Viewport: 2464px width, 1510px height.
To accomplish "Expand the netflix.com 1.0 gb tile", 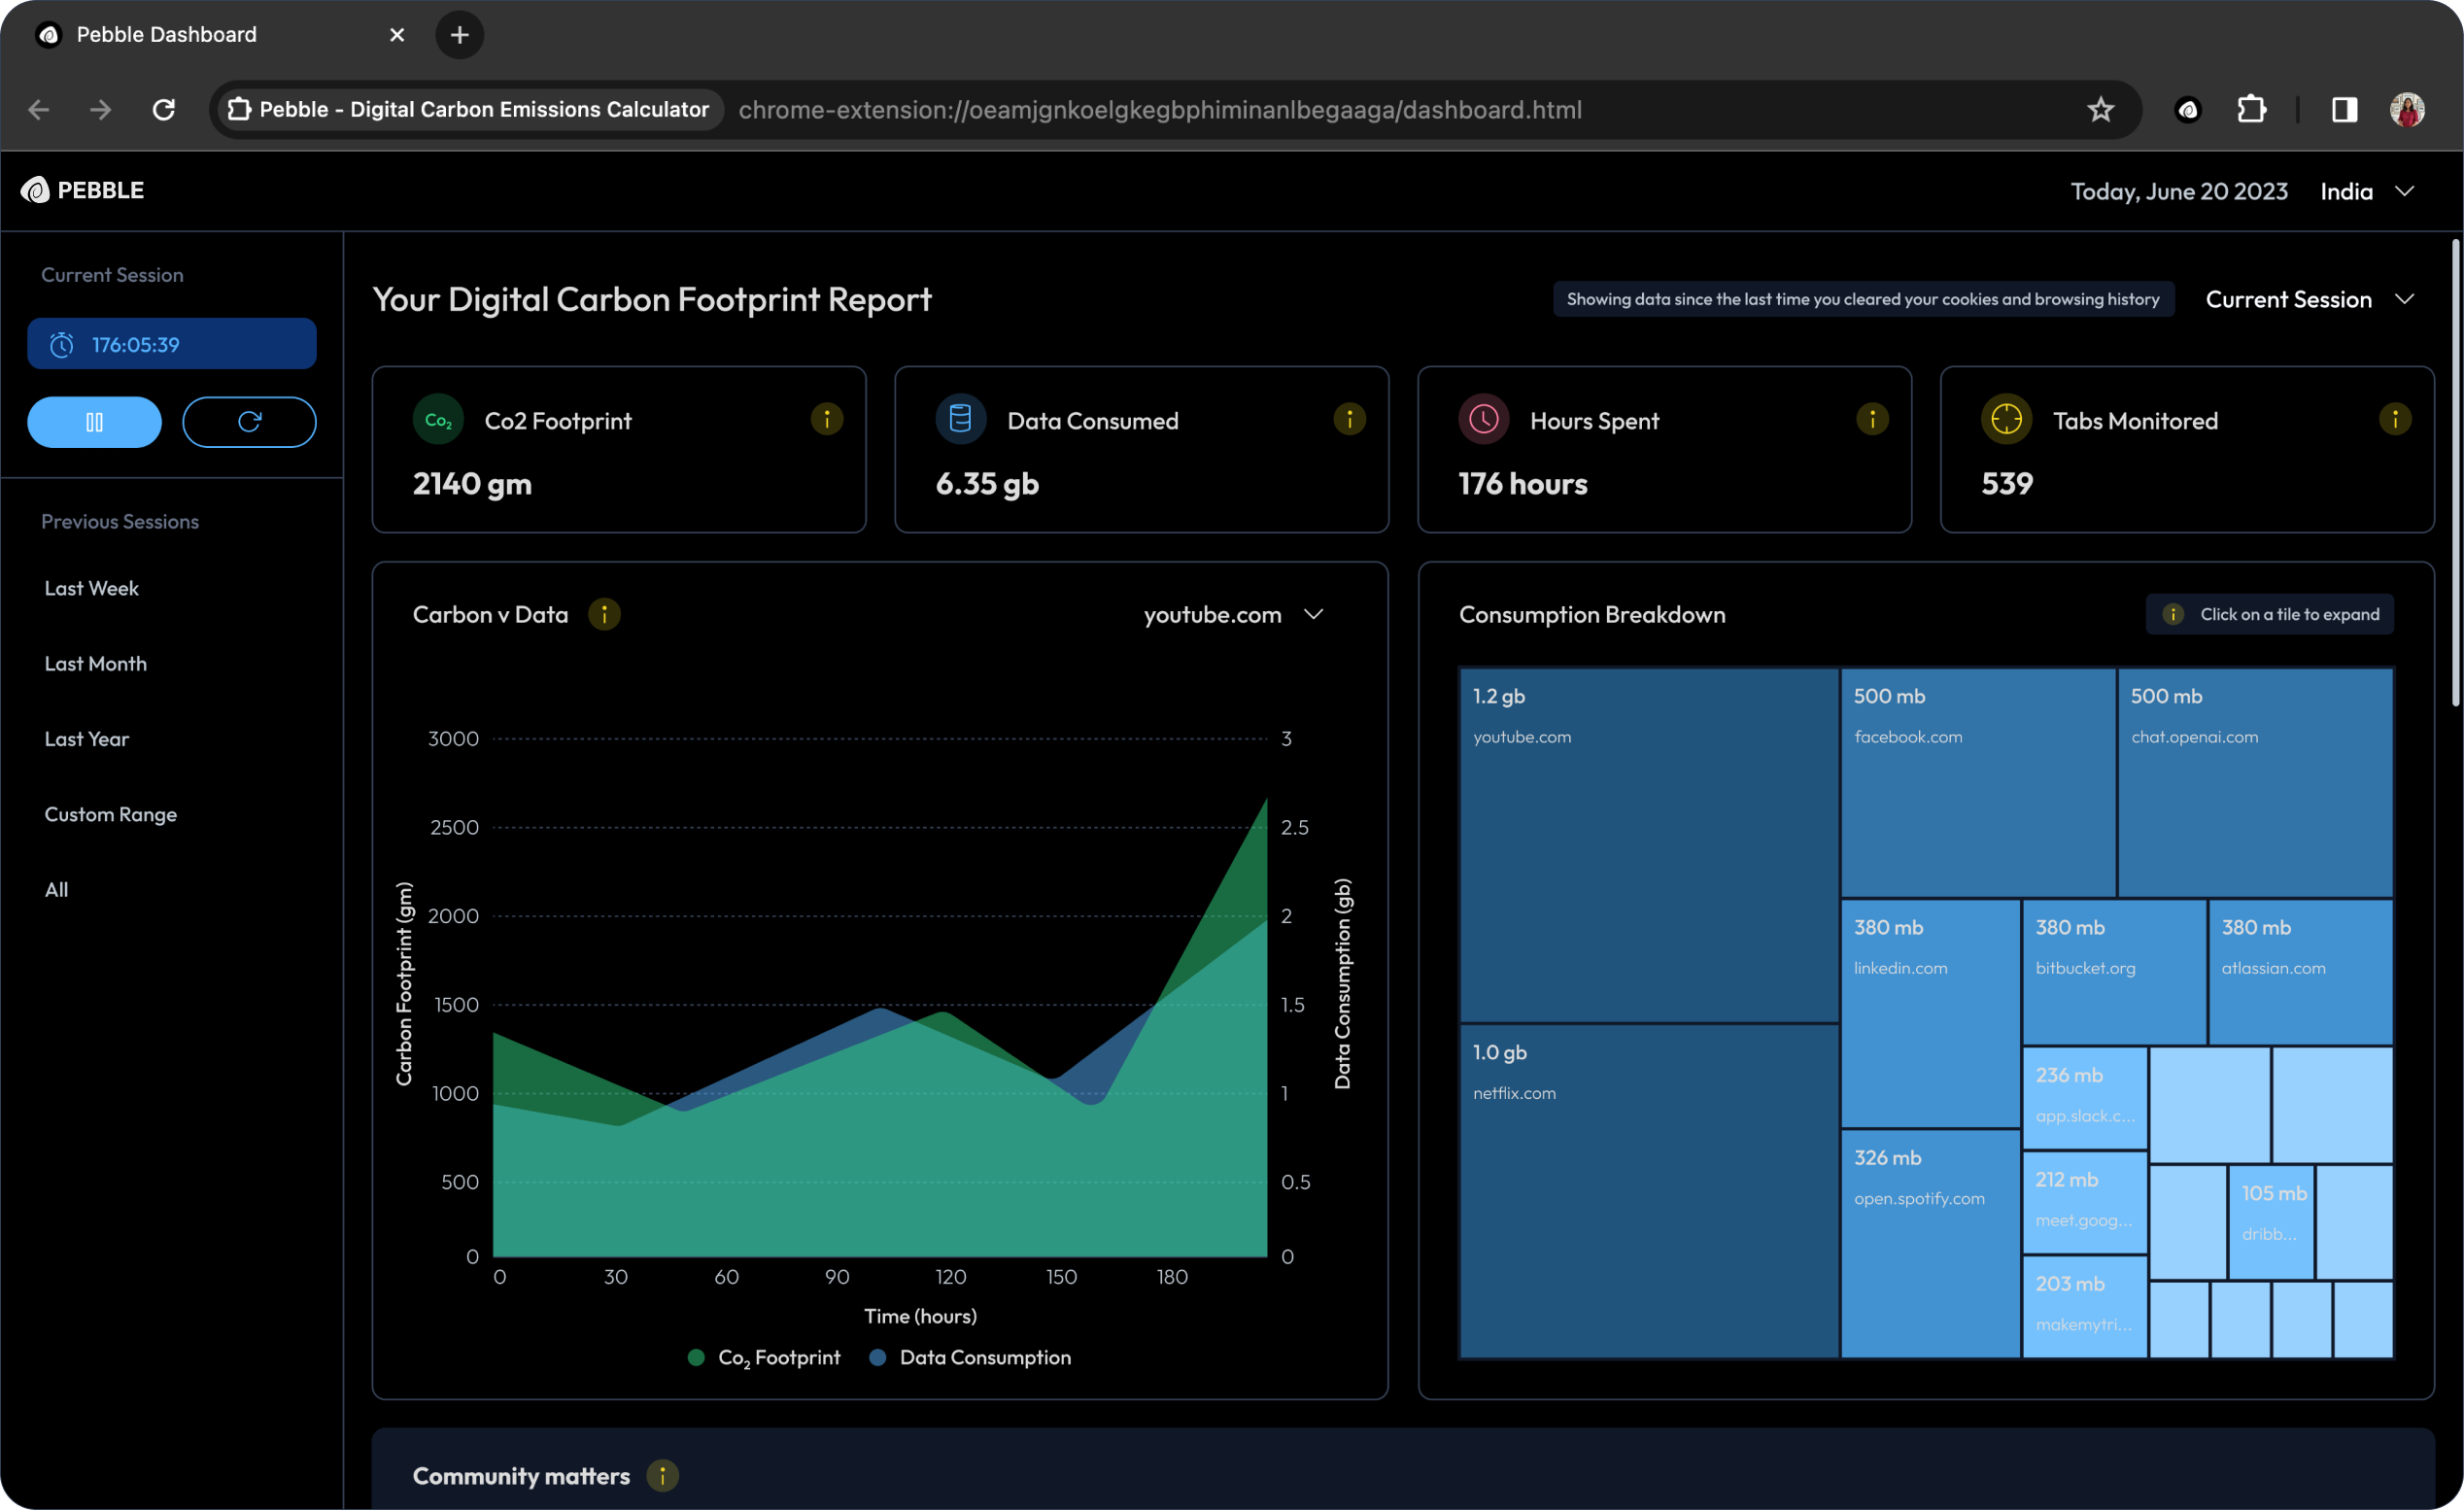I will [1649, 1191].
